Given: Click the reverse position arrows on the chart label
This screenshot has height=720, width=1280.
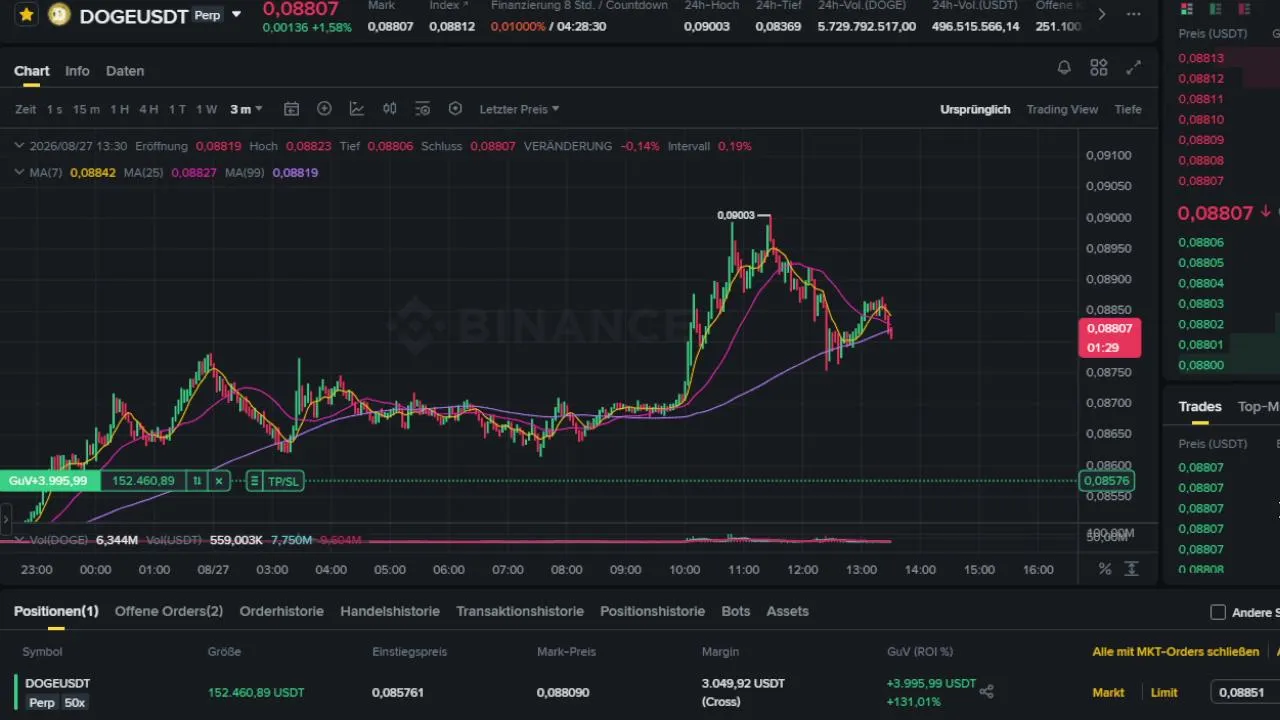Looking at the screenshot, I should tap(197, 481).
